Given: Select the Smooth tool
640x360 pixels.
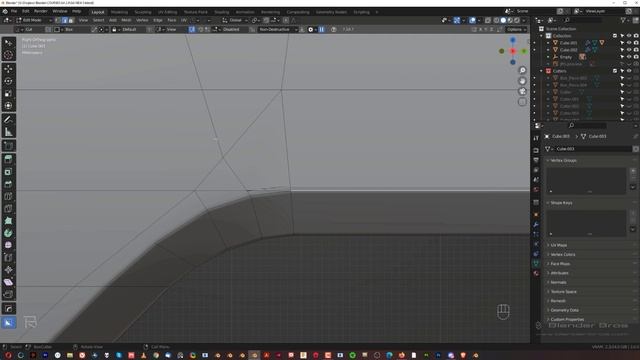Looking at the screenshot, I should pos(8,245).
